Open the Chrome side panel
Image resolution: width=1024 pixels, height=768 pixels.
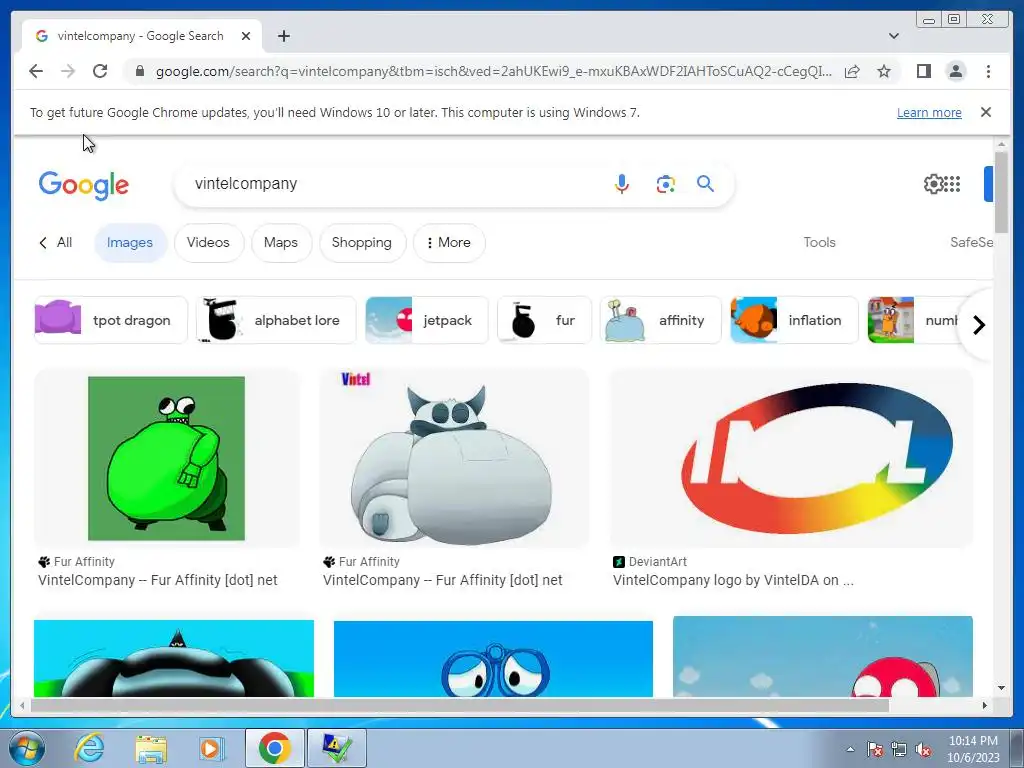pyautogui.click(x=923, y=71)
